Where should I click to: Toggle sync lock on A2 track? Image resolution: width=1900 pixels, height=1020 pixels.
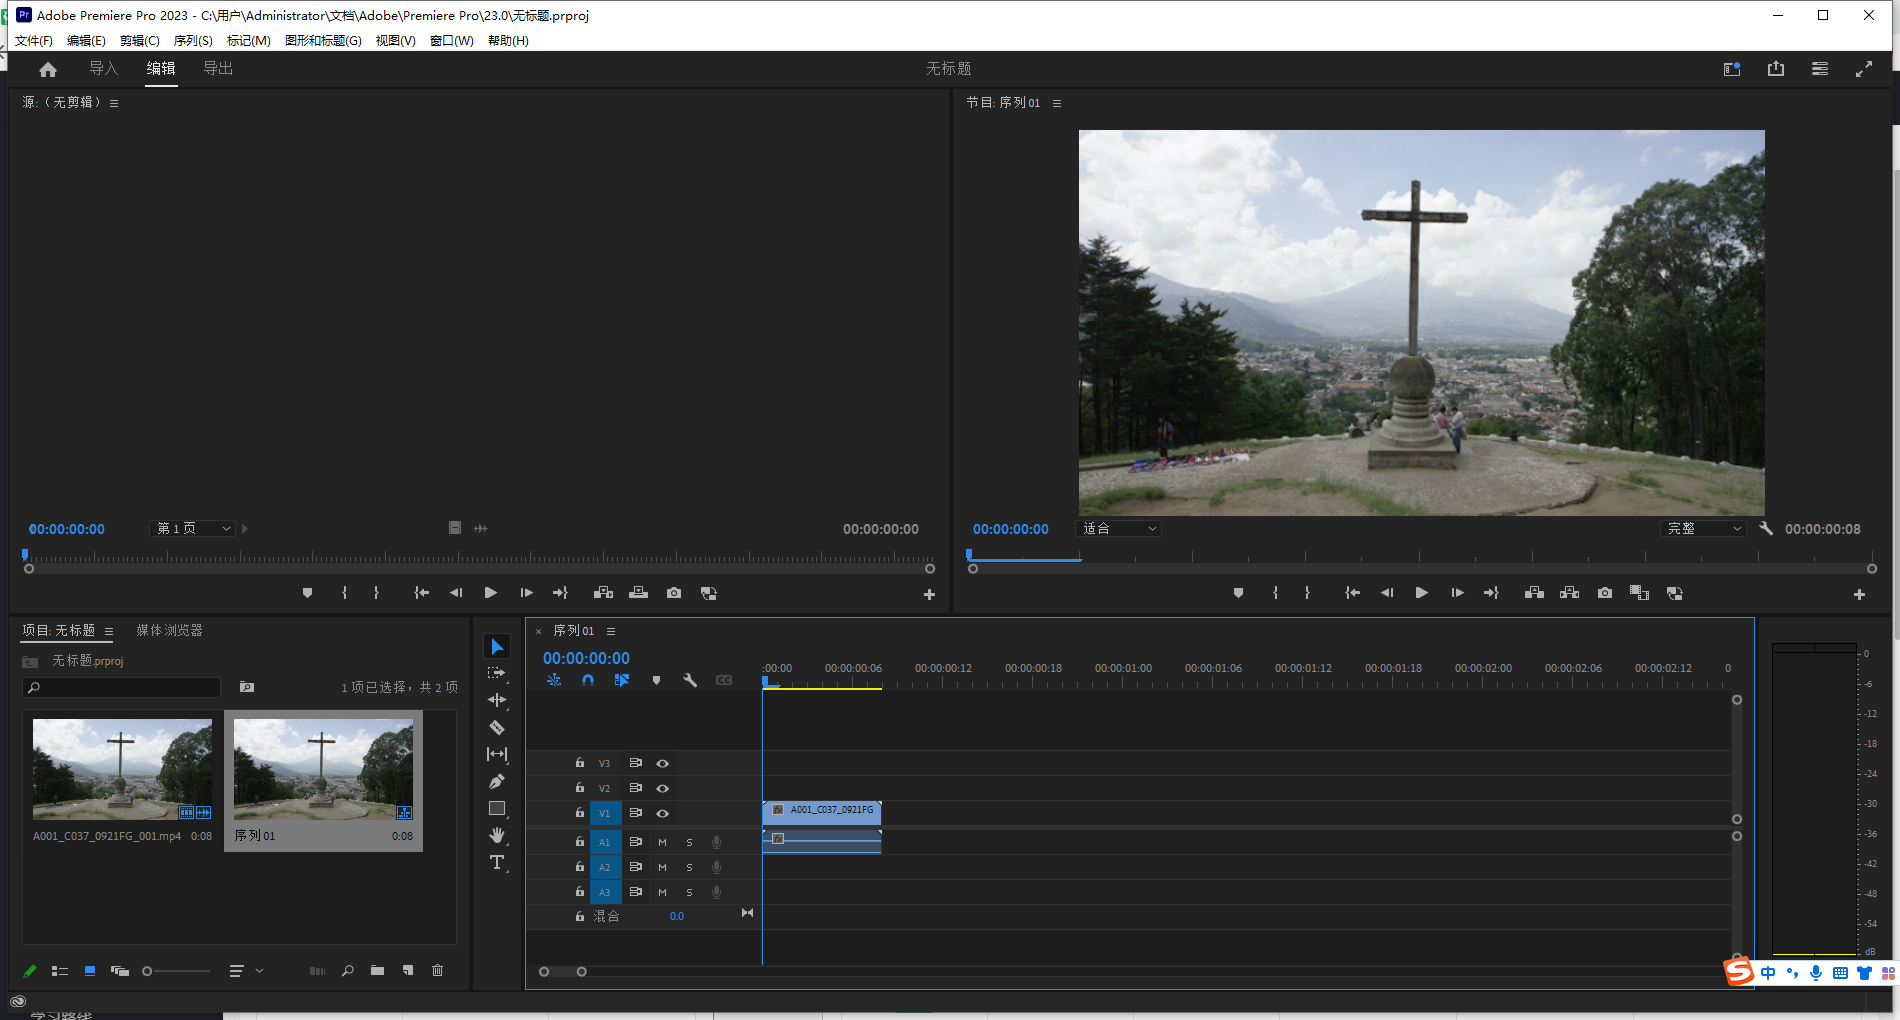(635, 867)
